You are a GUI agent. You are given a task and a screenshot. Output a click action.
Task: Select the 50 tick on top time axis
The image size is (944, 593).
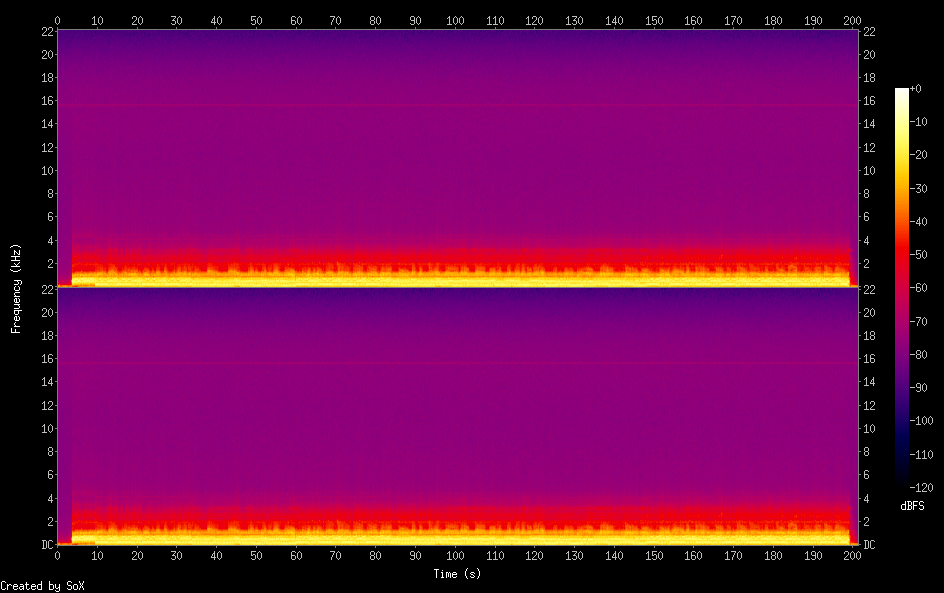pos(256,19)
